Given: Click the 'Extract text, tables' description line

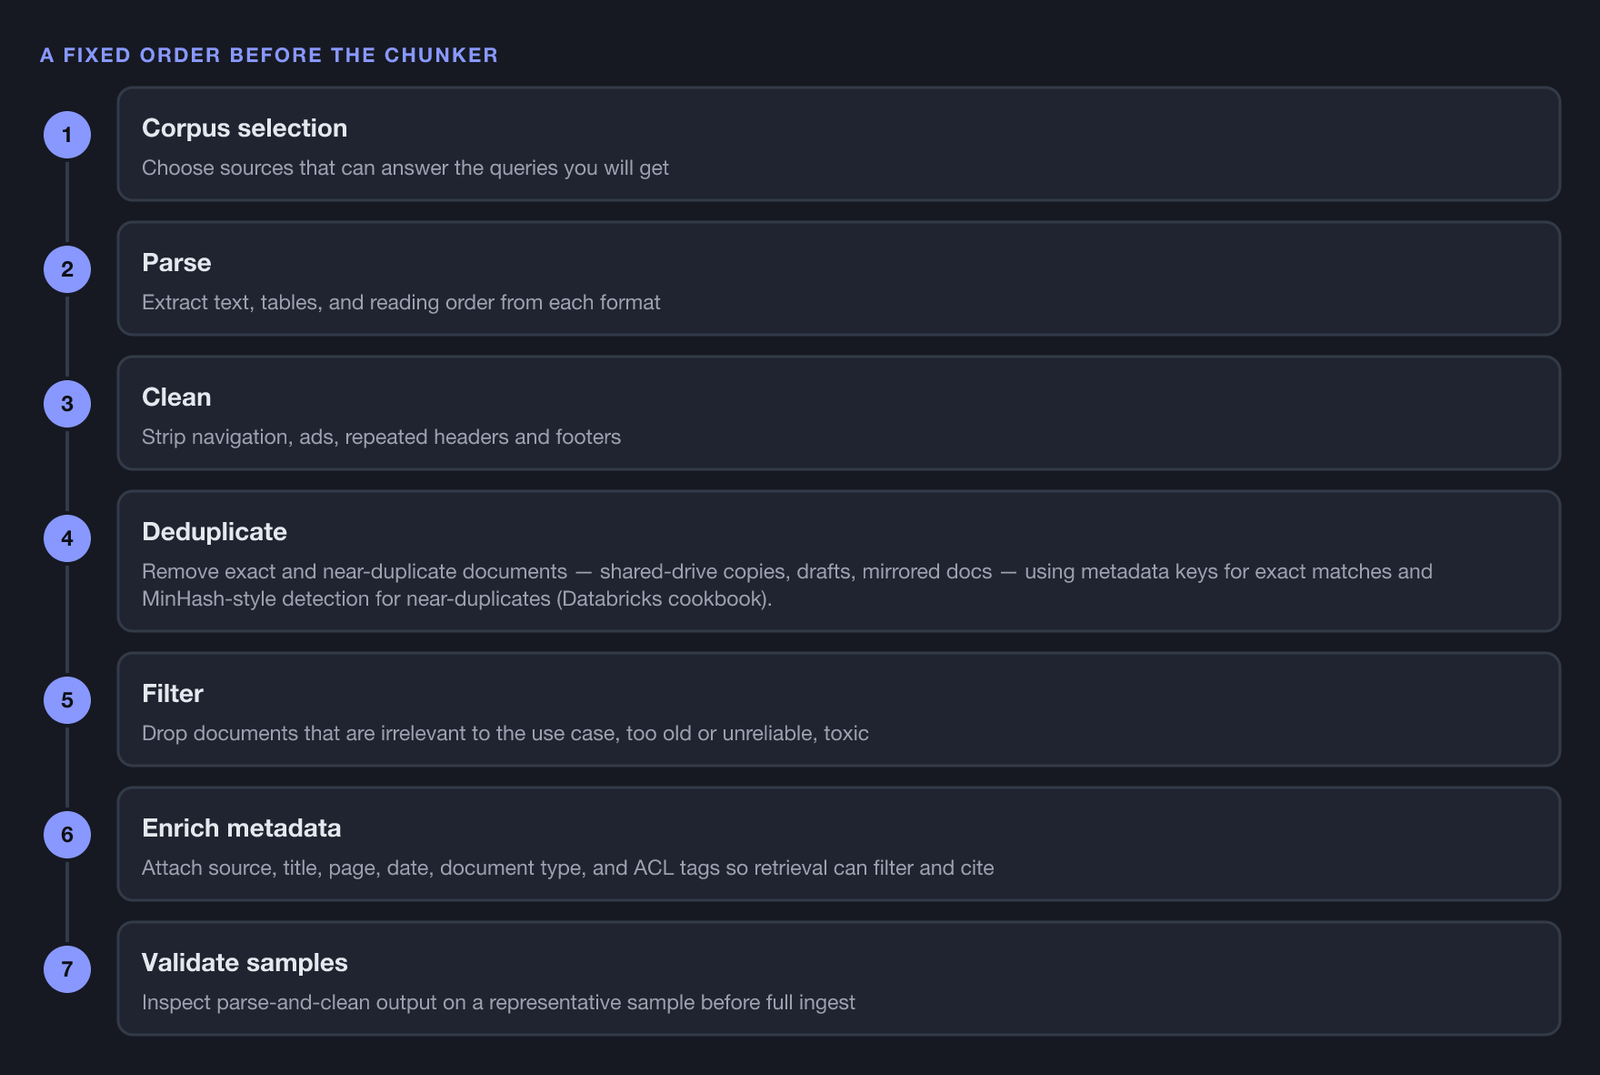Looking at the screenshot, I should click(401, 302).
